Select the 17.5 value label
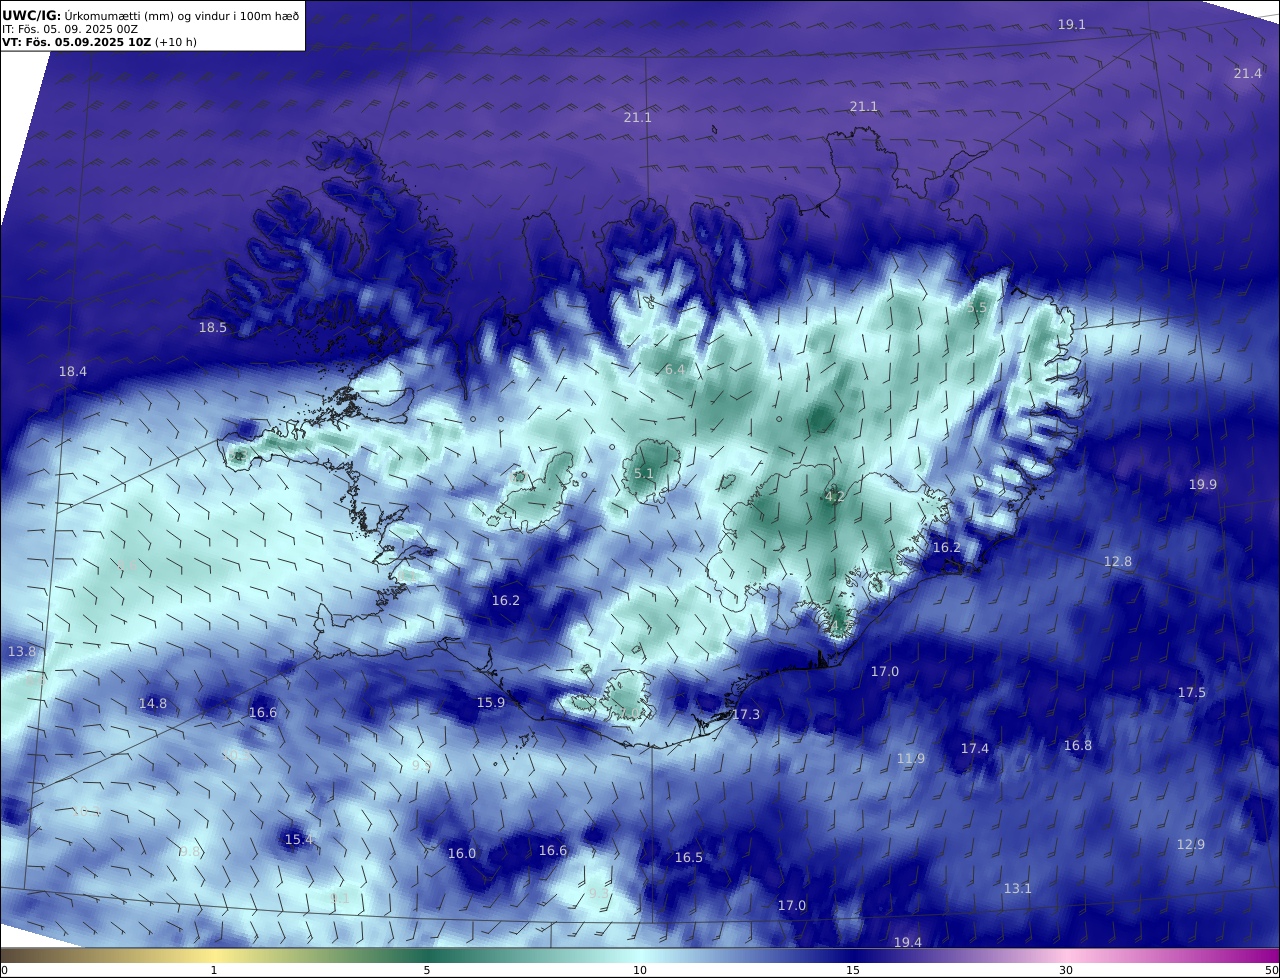 [x=1191, y=692]
